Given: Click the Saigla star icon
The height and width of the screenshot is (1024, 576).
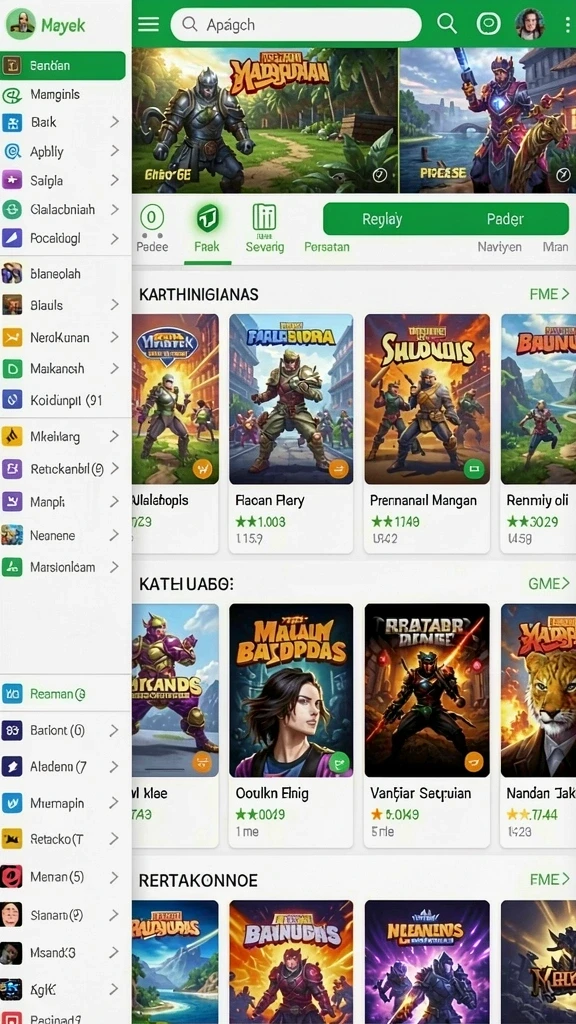Looking at the screenshot, I should 12,180.
